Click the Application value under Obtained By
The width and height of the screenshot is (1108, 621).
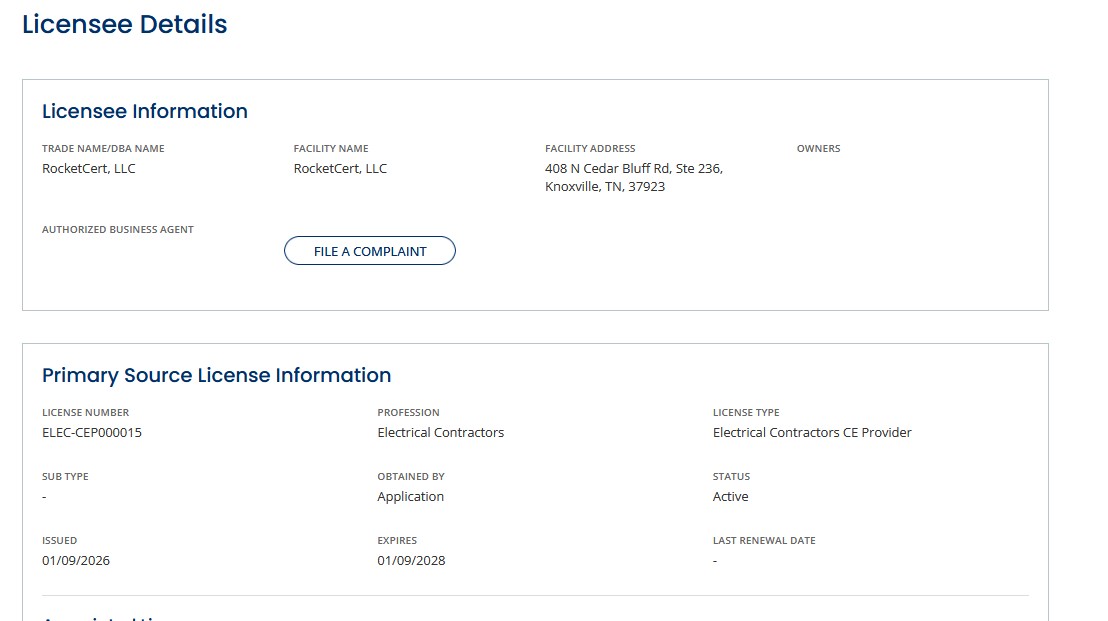point(410,497)
